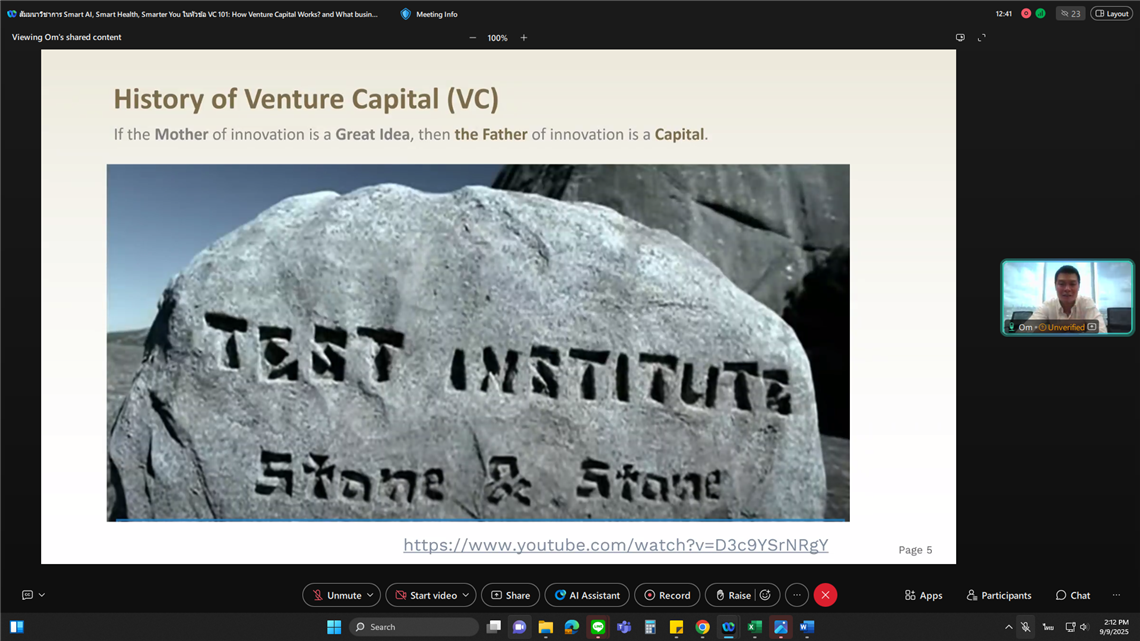Enter full screen view of shared content
Screen dimensions: 1140x641
[x=981, y=38]
